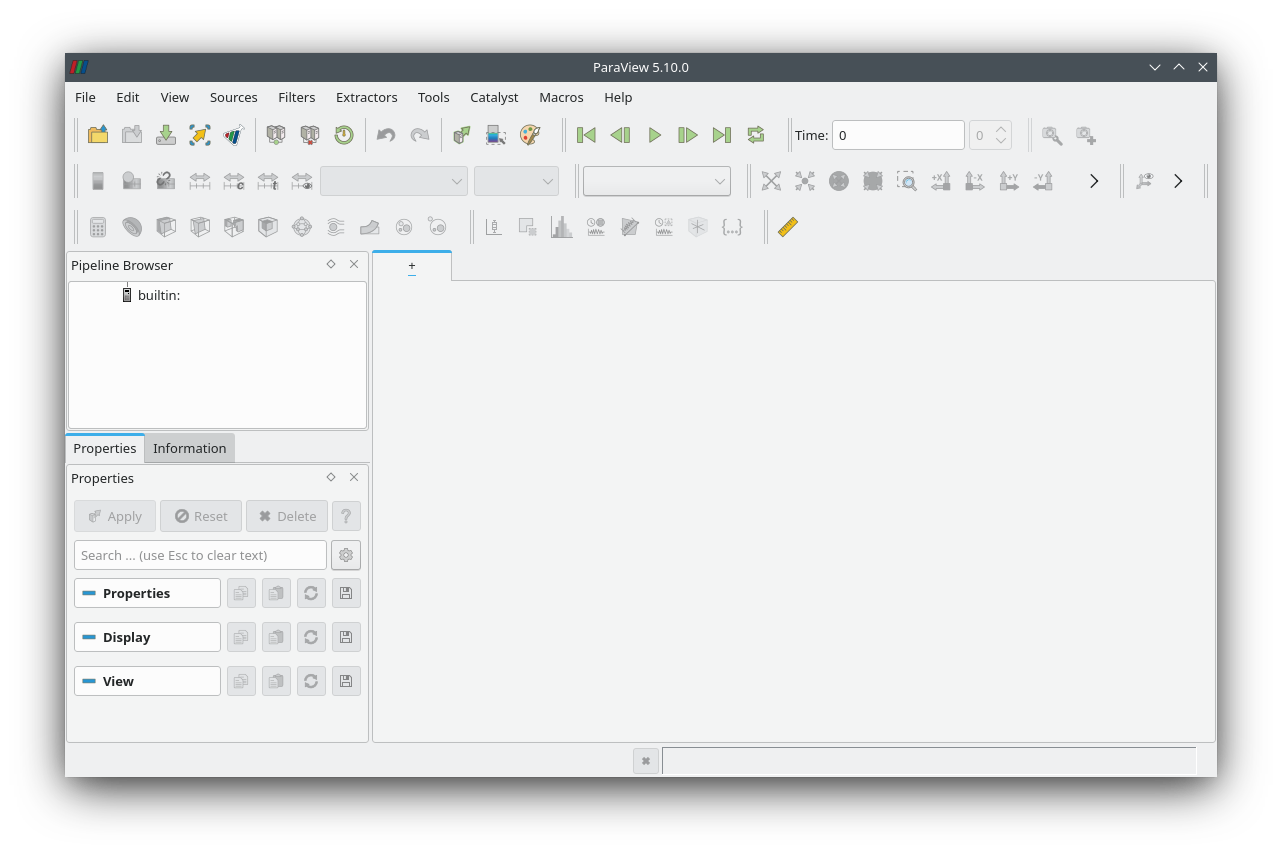Jump to last animation frame
This screenshot has width=1282, height=854.
pyautogui.click(x=722, y=135)
